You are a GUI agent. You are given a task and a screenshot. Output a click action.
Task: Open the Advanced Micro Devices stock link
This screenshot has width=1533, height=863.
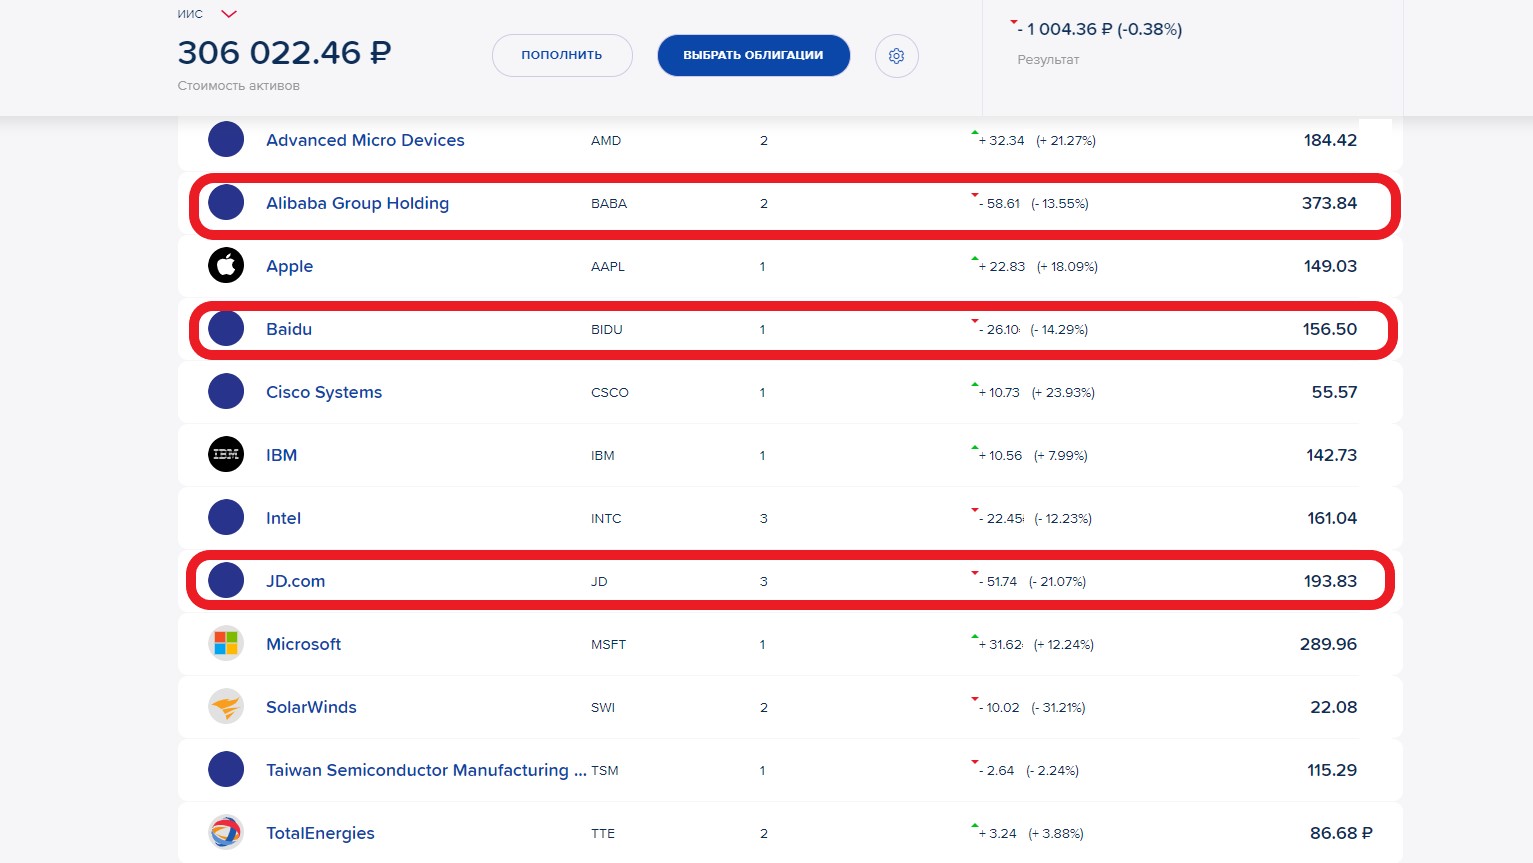pyautogui.click(x=365, y=140)
